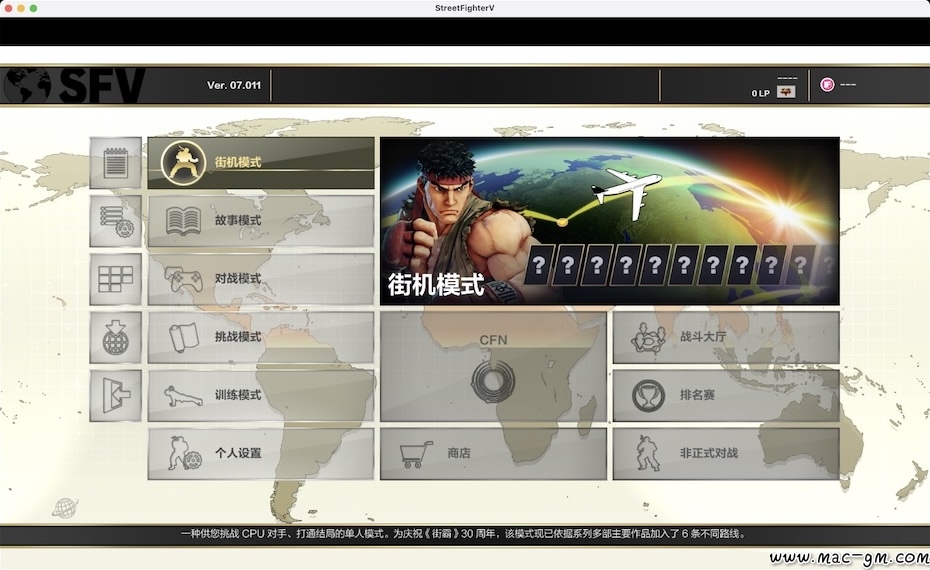930x570 pixels.
Task: Start 排名赛 ranked match
Action: coord(726,396)
